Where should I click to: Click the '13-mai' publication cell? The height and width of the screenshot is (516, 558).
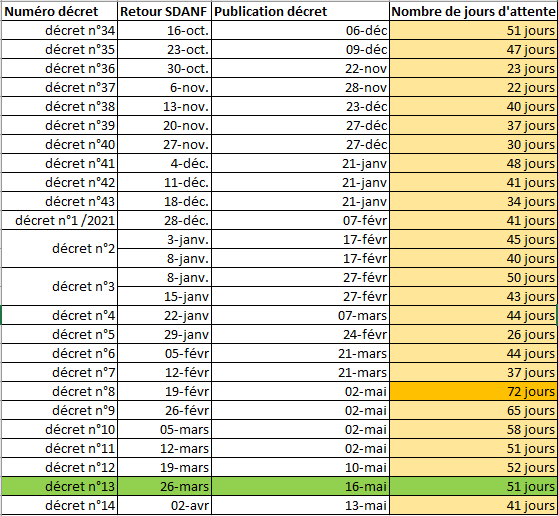[x=300, y=505]
